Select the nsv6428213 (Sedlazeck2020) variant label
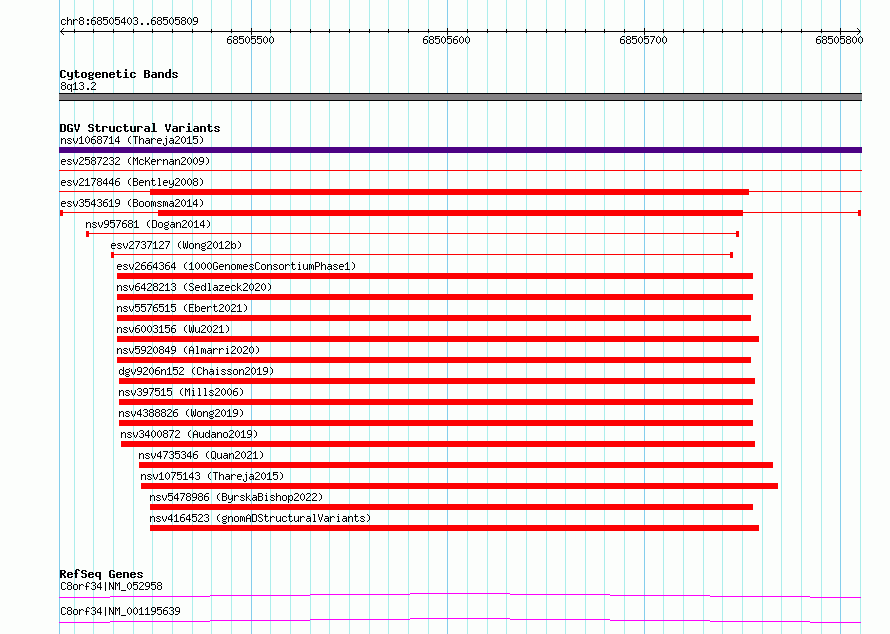This screenshot has height=634, width=890. (194, 287)
